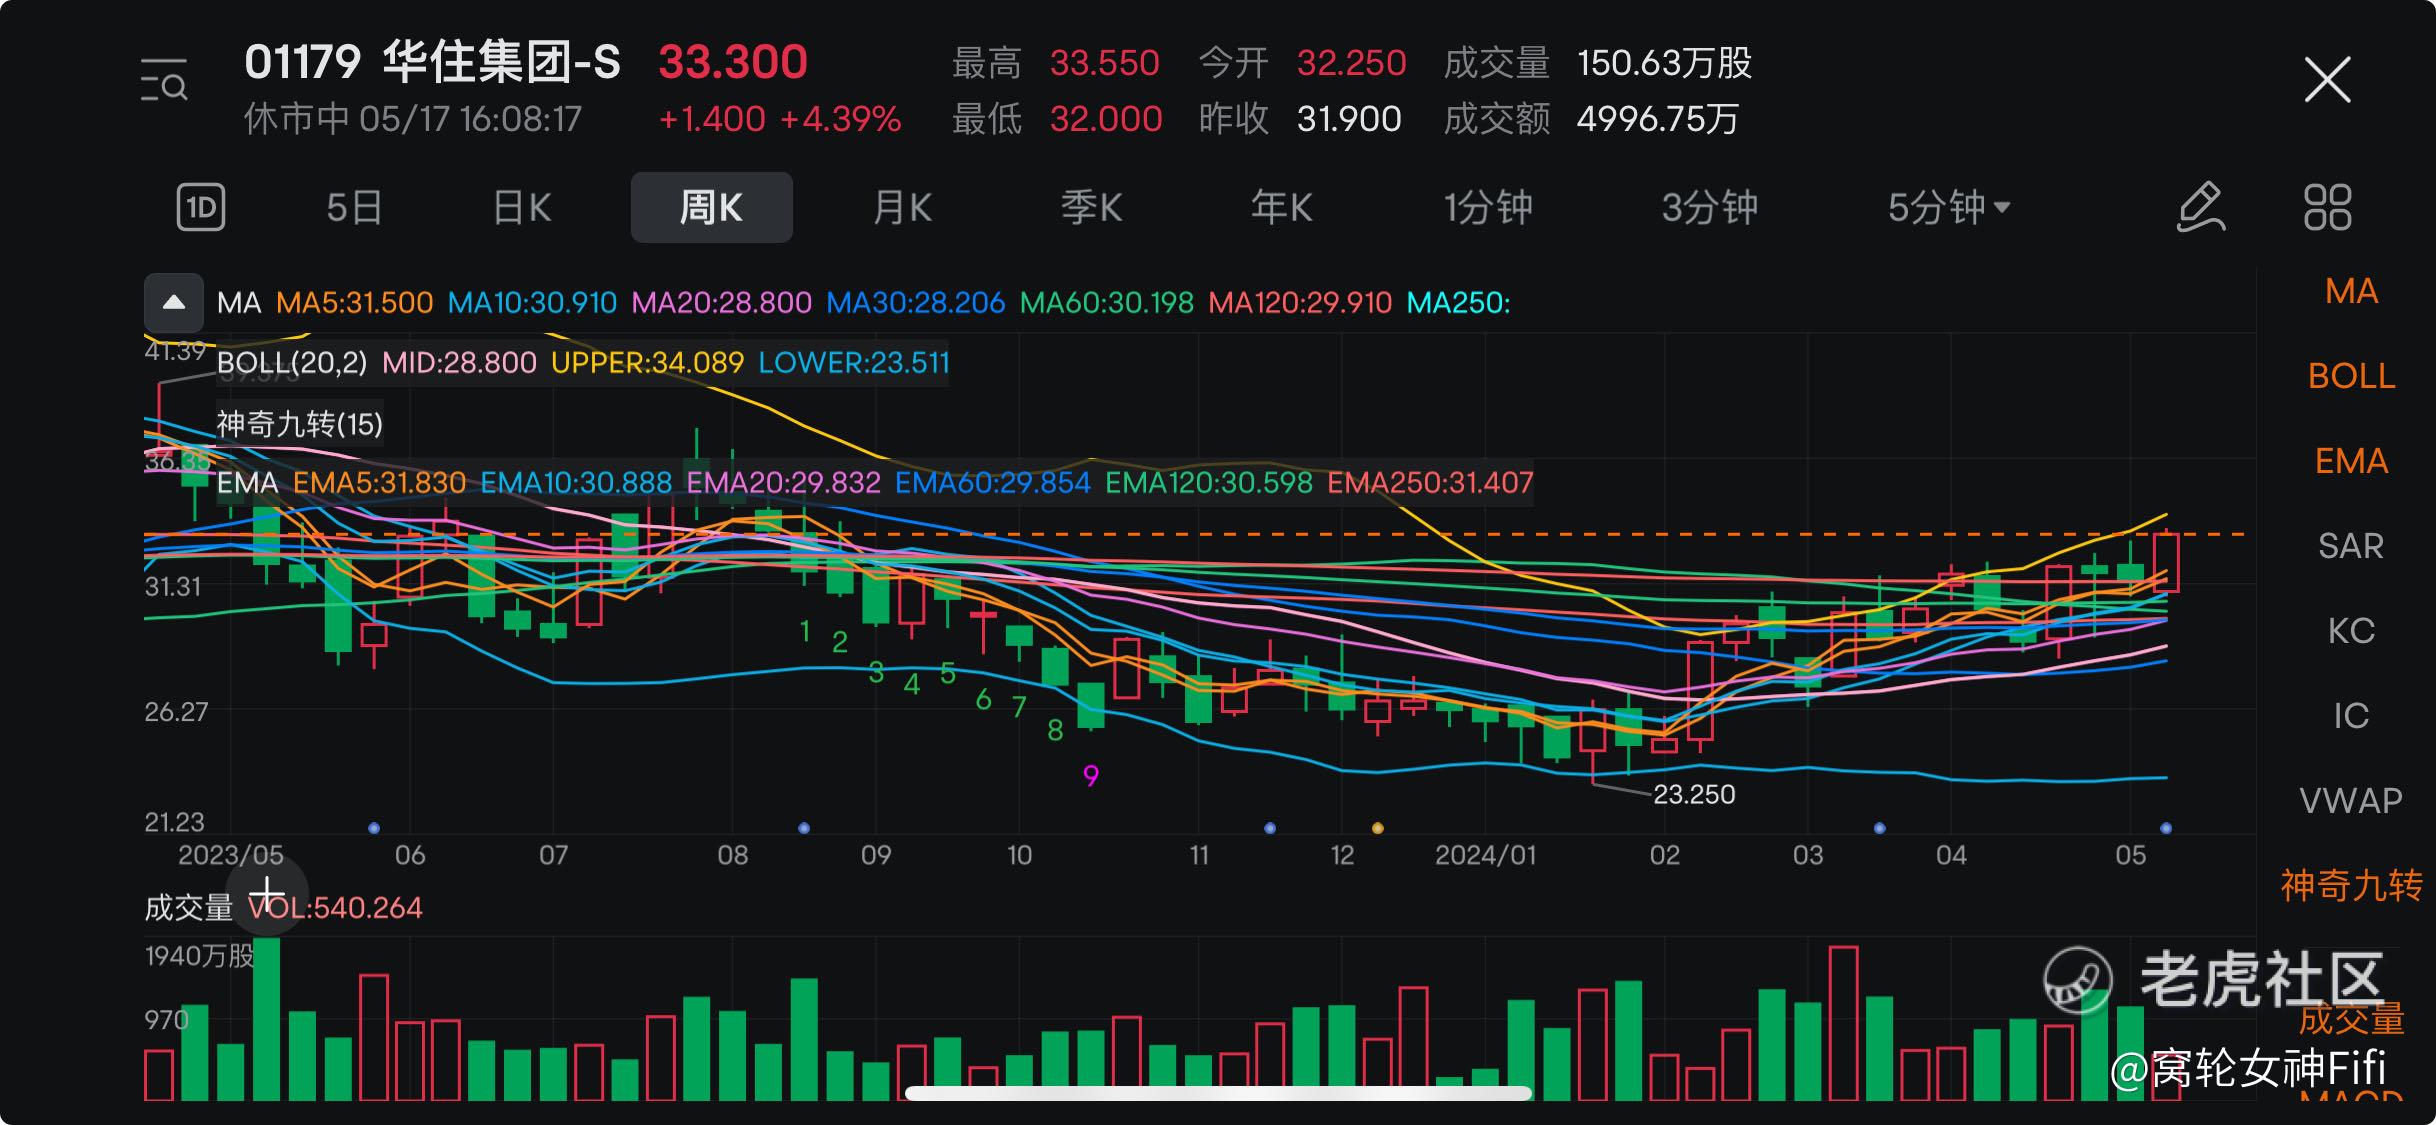
Task: Switch to the 5日 chart tab
Action: 354,207
